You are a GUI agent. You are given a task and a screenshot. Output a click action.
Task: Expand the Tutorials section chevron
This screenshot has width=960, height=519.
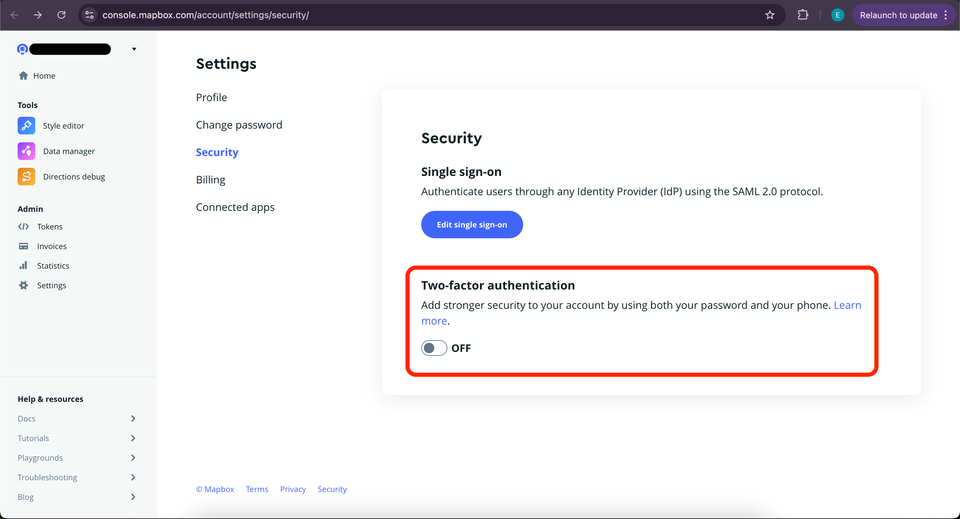click(133, 438)
